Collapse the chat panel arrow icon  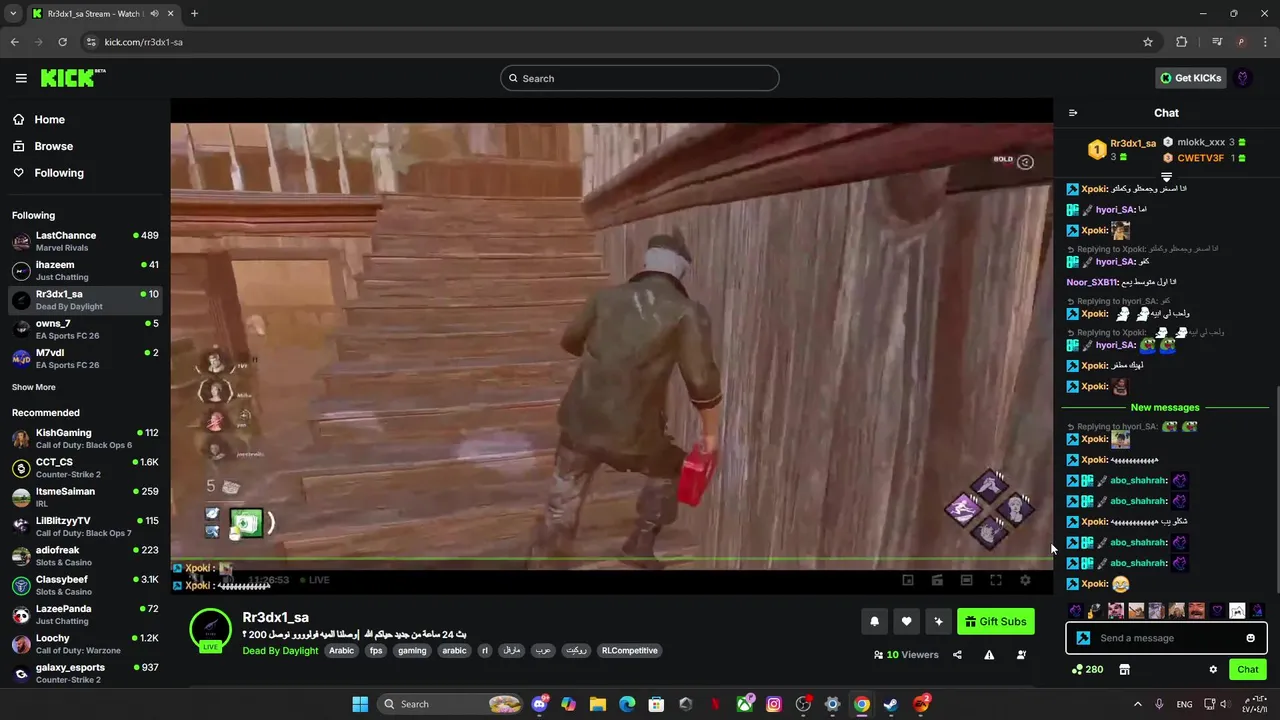coord(1073,113)
